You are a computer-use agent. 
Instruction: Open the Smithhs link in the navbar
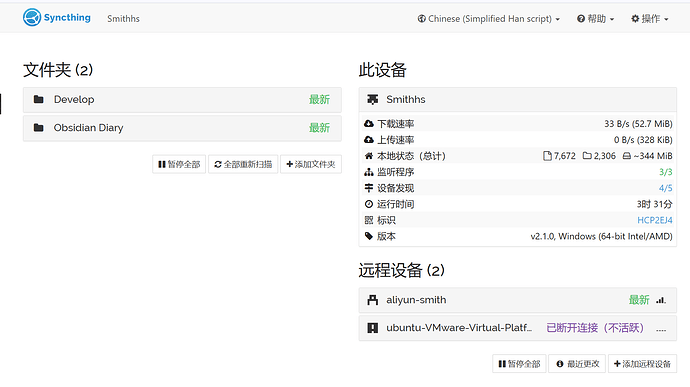(x=123, y=18)
